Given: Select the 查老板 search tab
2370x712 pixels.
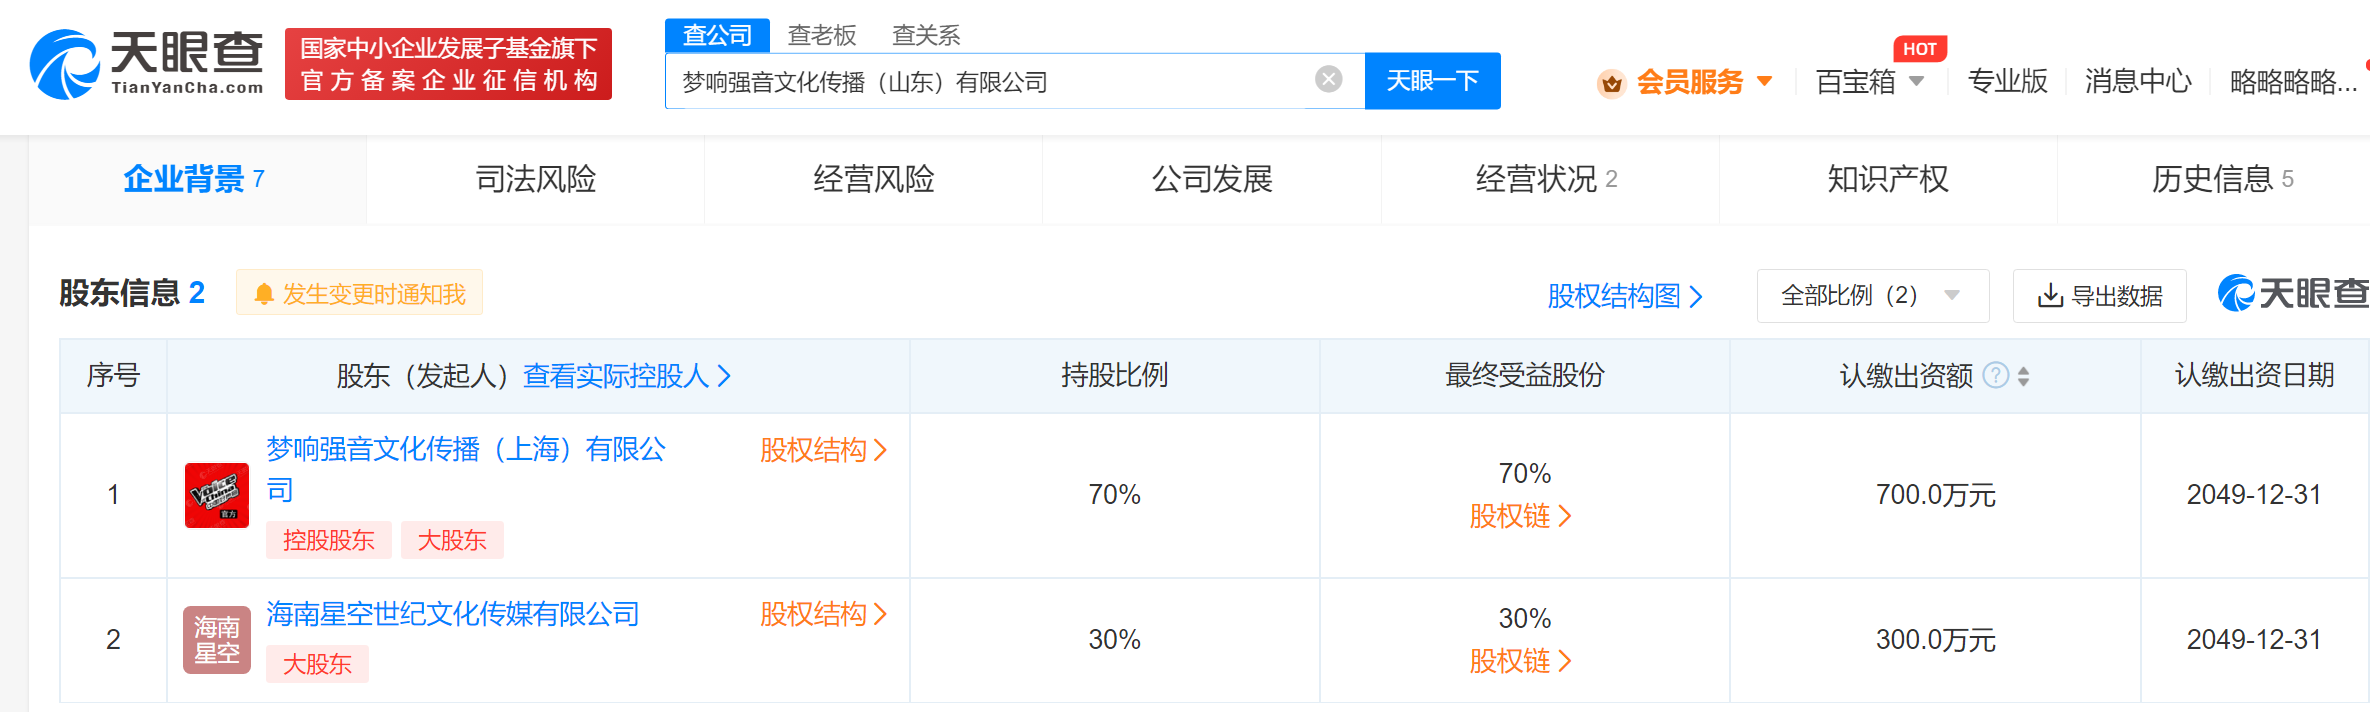Looking at the screenshot, I should tap(821, 35).
